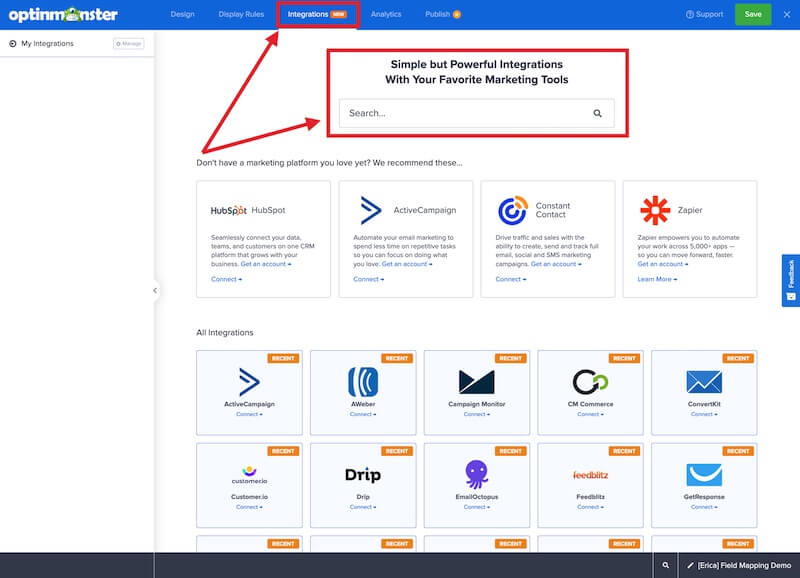Click Zapier Get an account link
Screen dimensions: 800x578
point(662,264)
